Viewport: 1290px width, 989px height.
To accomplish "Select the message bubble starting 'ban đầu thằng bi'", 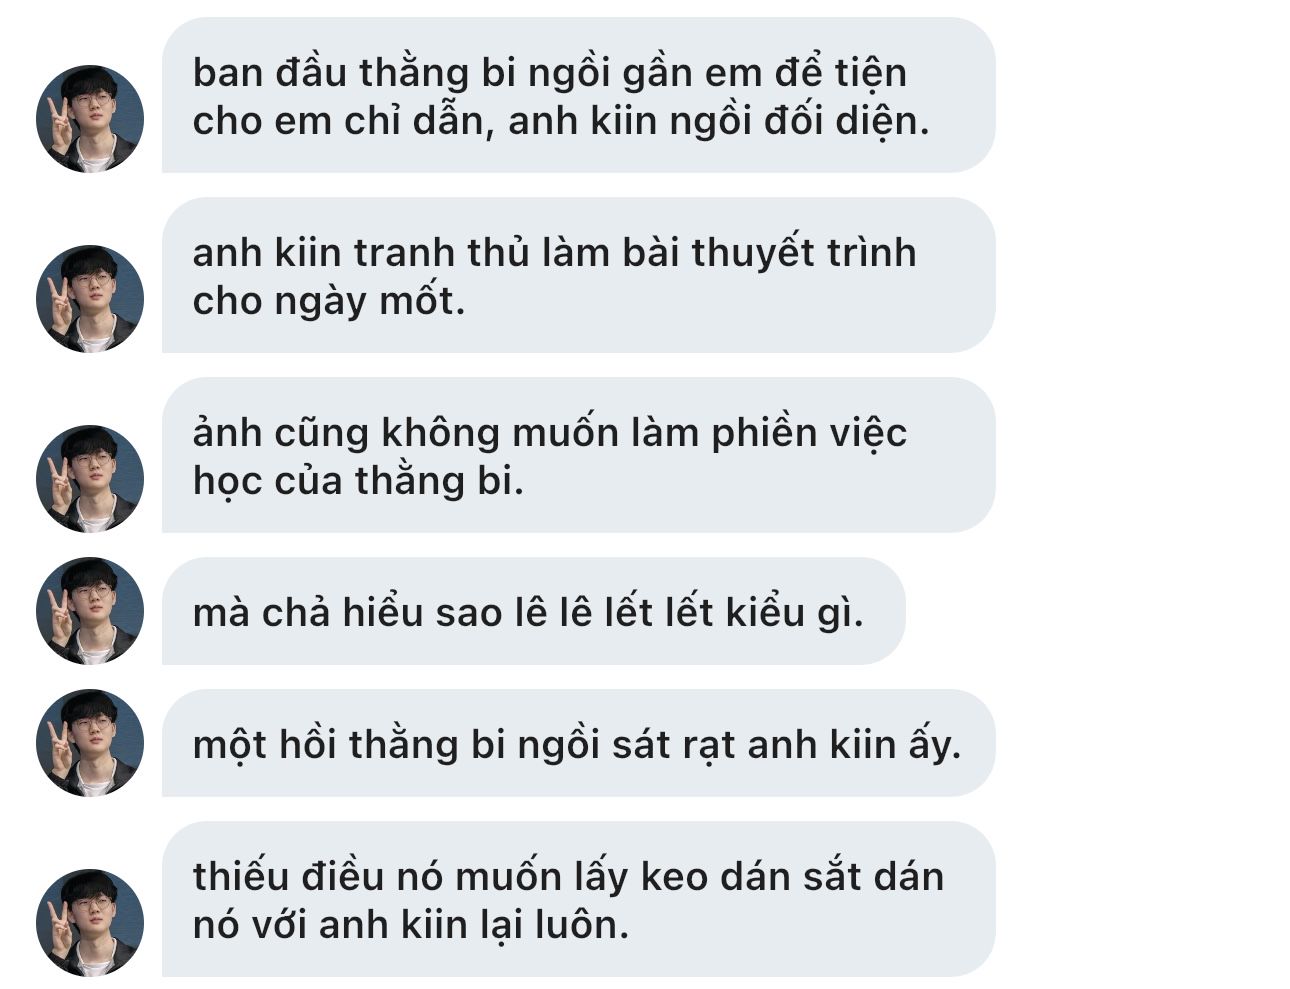I will click(578, 95).
